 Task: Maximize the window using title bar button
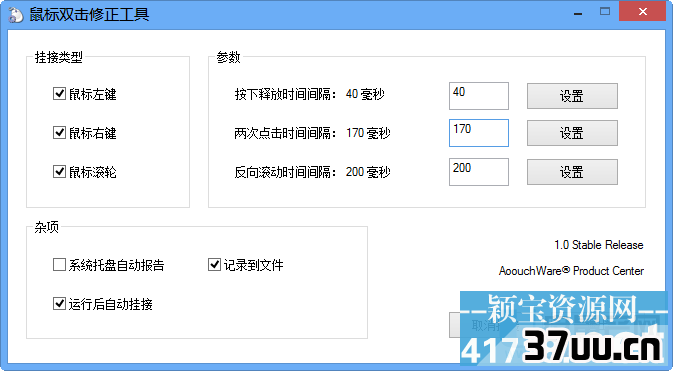605,12
